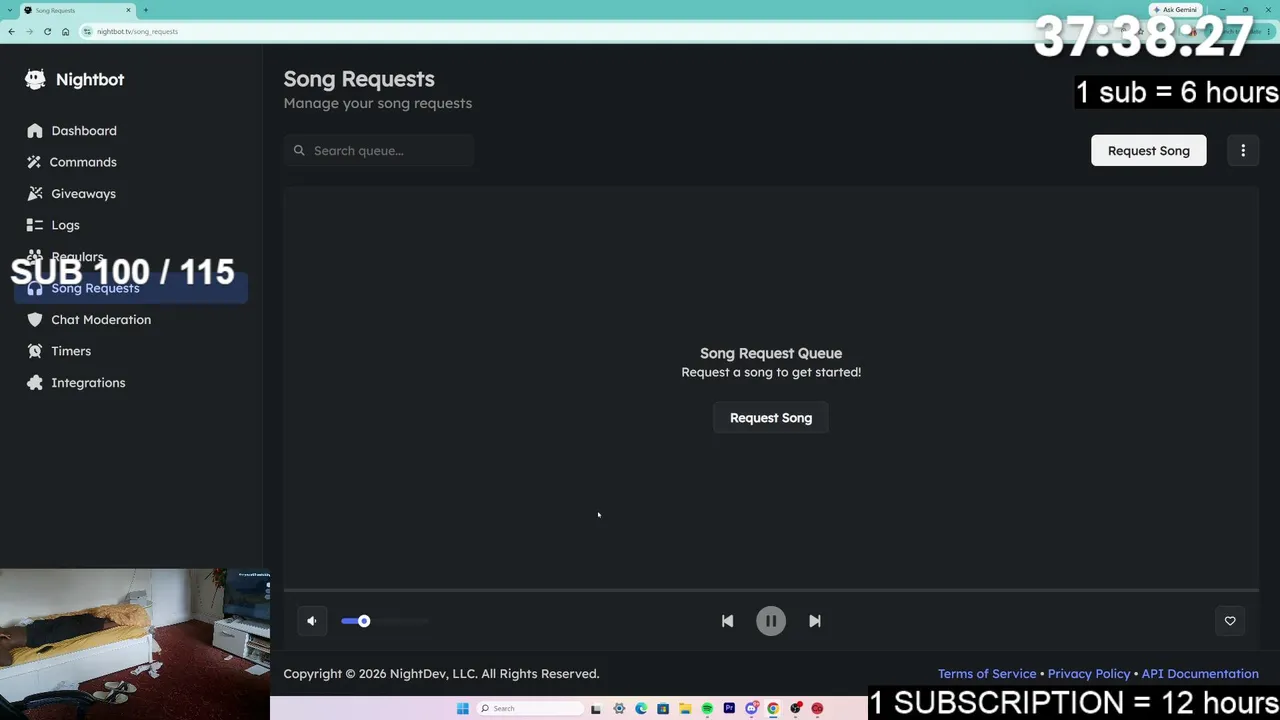Skip to the previous song
This screenshot has width=1280, height=720.
(x=727, y=621)
